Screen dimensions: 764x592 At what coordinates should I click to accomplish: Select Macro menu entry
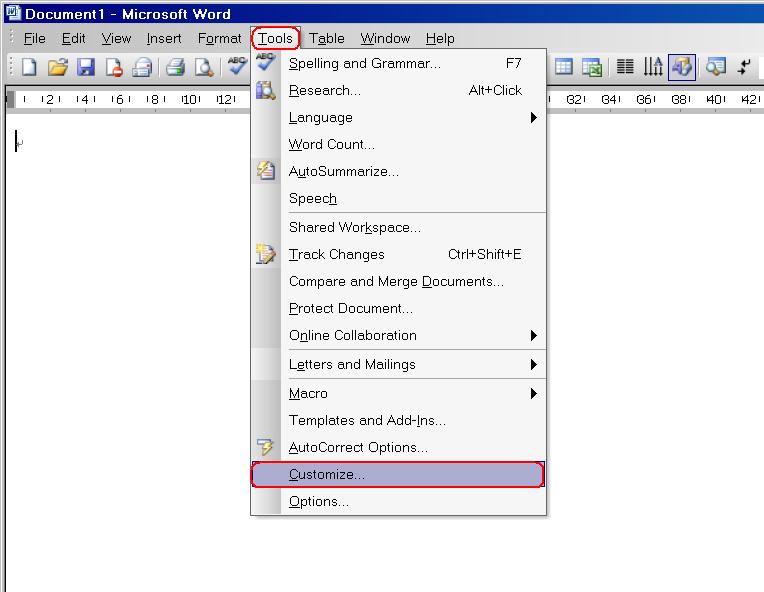click(399, 393)
